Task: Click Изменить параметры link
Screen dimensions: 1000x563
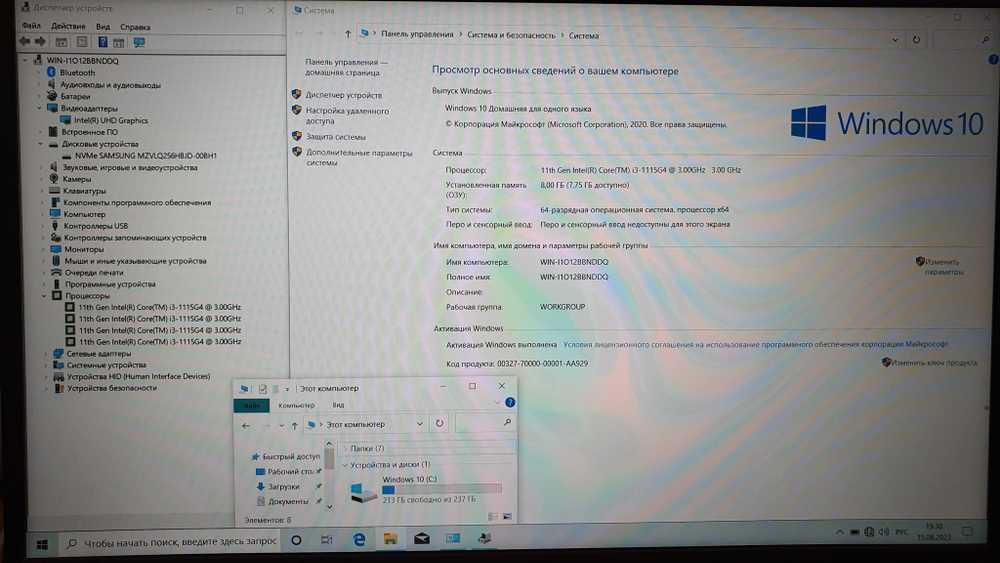Action: 944,267
